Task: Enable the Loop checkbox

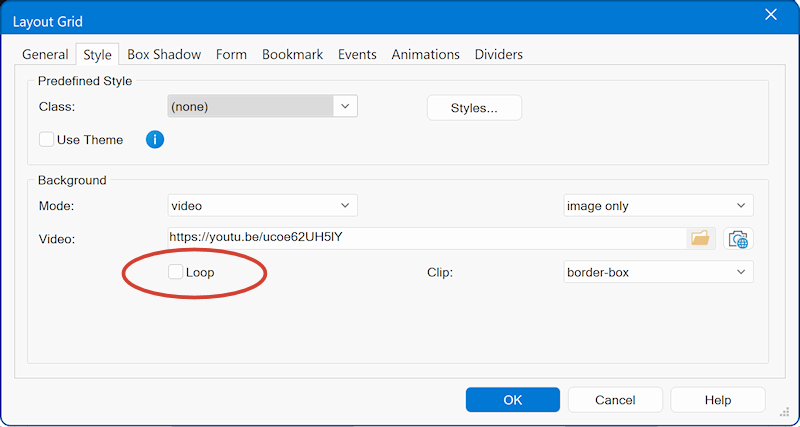Action: click(176, 272)
